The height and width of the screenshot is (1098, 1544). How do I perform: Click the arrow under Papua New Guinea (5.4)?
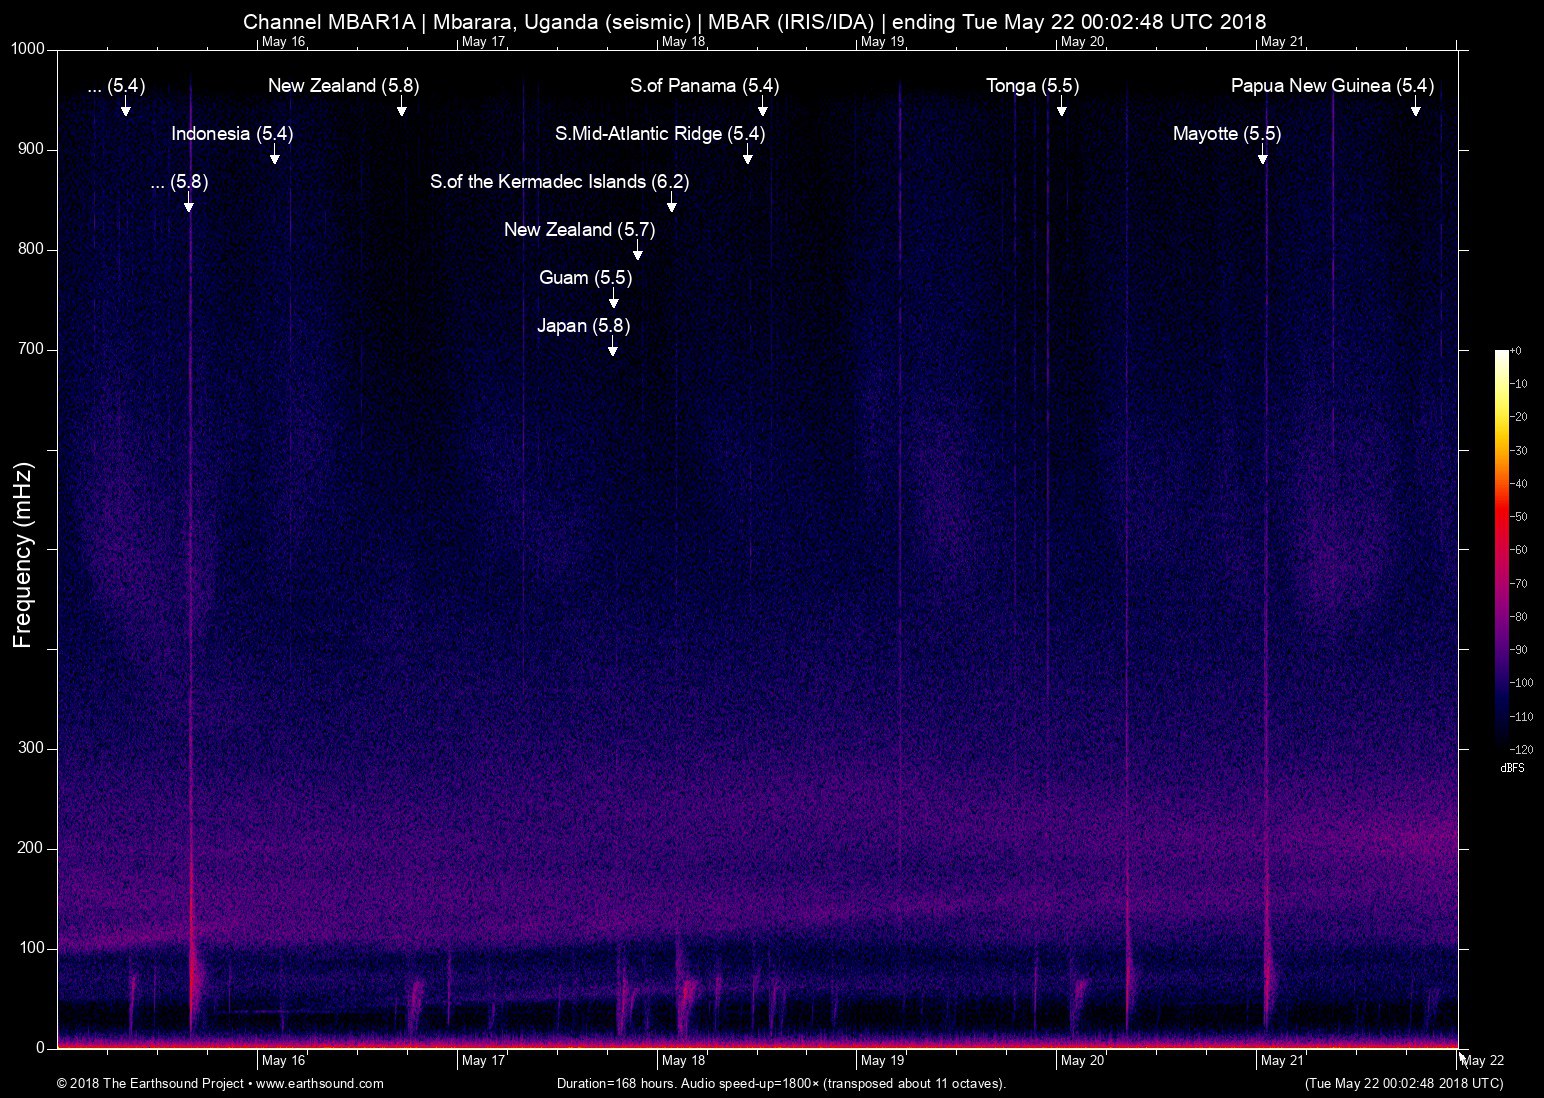click(1415, 108)
